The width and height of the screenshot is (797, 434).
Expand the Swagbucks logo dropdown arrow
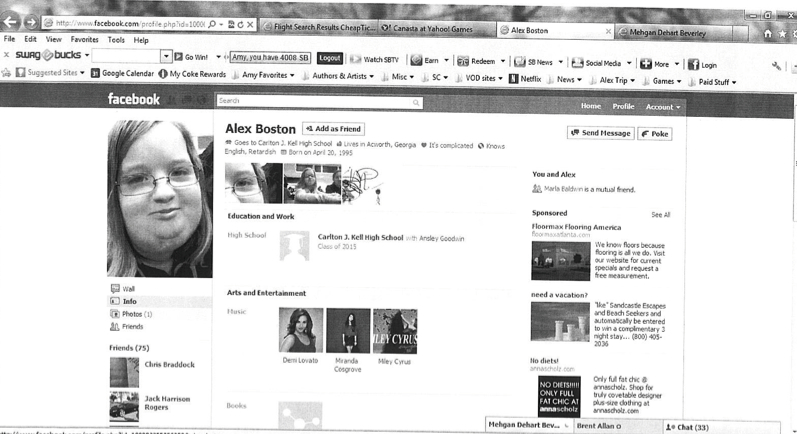tap(87, 55)
